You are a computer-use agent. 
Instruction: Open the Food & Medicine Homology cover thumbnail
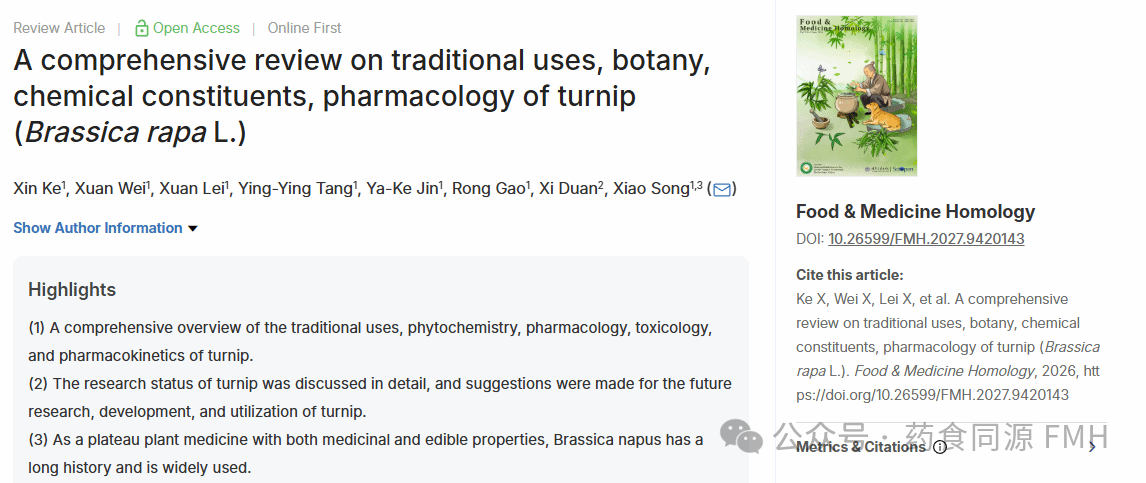pos(856,96)
